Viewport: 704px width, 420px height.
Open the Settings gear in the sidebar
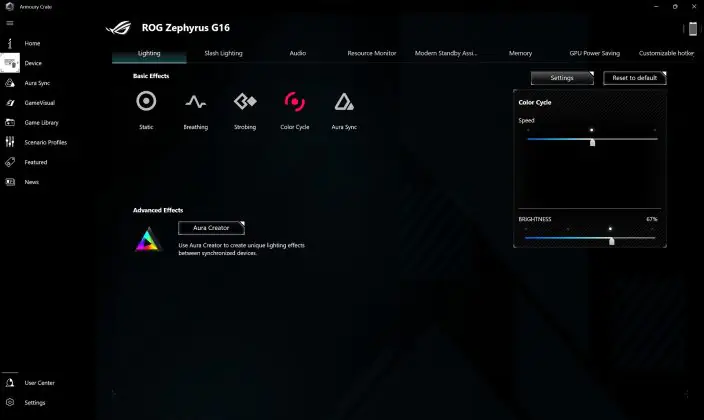(x=10, y=402)
